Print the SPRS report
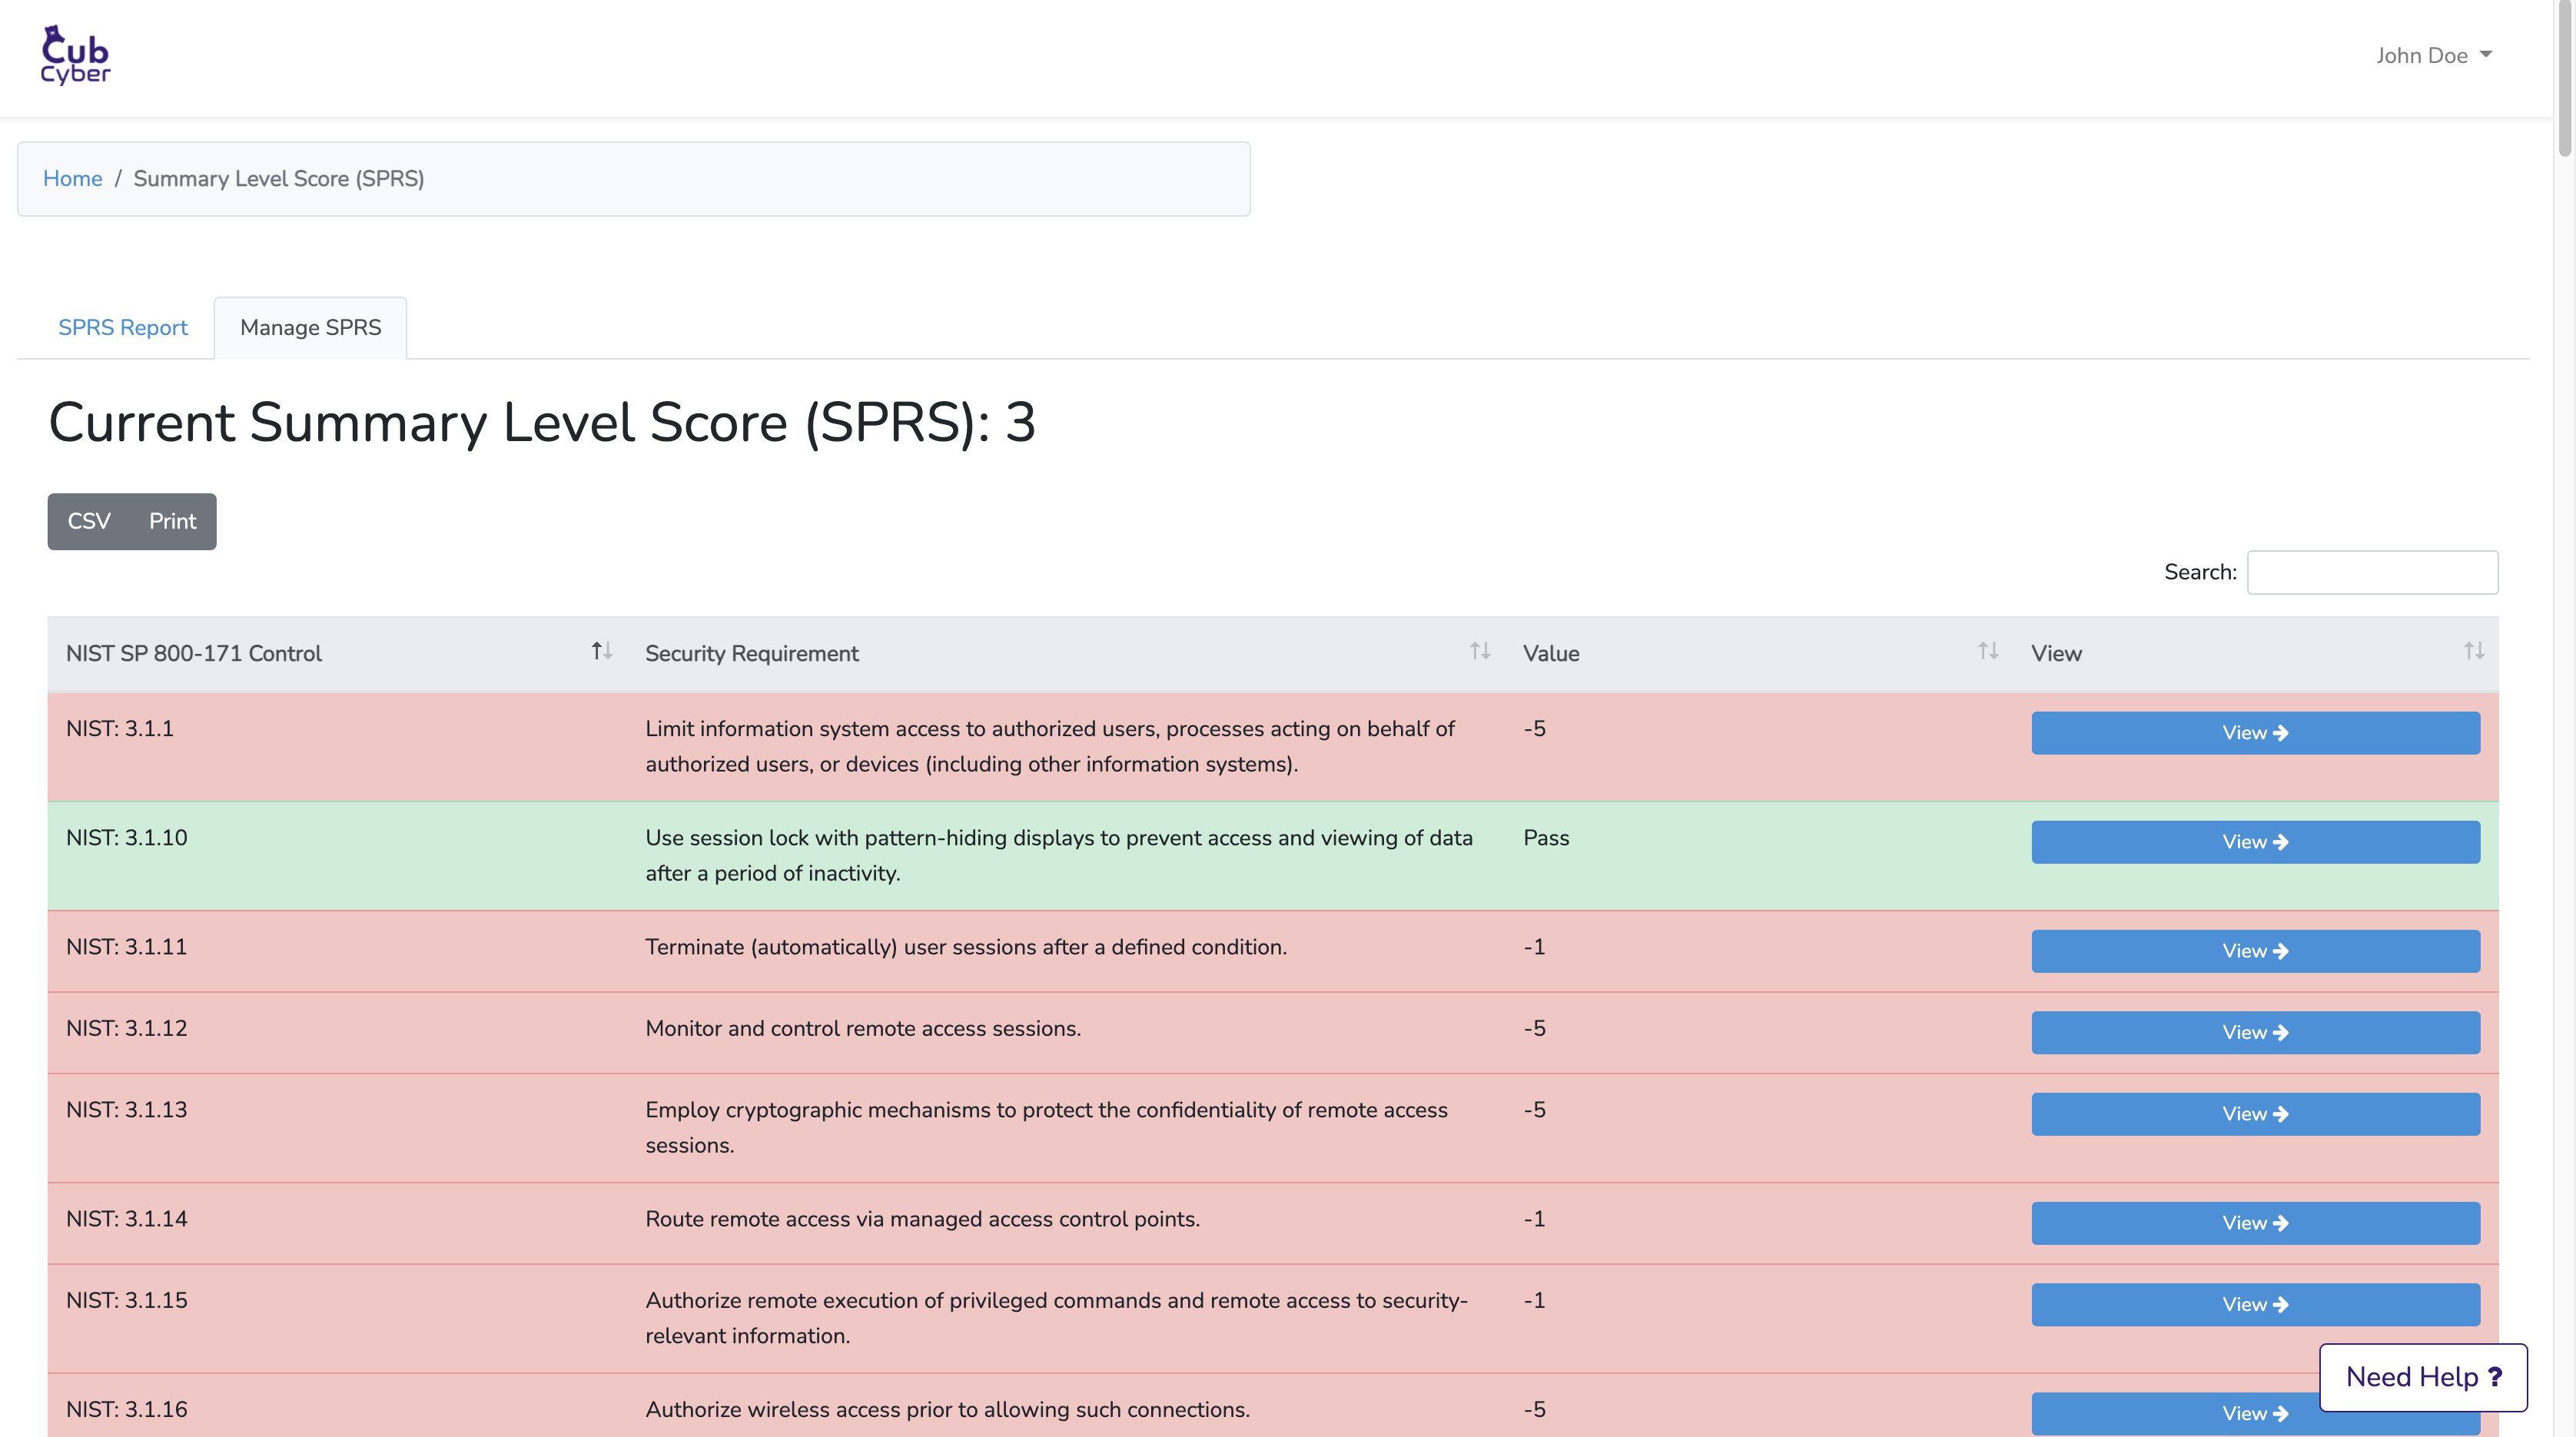The height and width of the screenshot is (1437, 2576). [172, 521]
